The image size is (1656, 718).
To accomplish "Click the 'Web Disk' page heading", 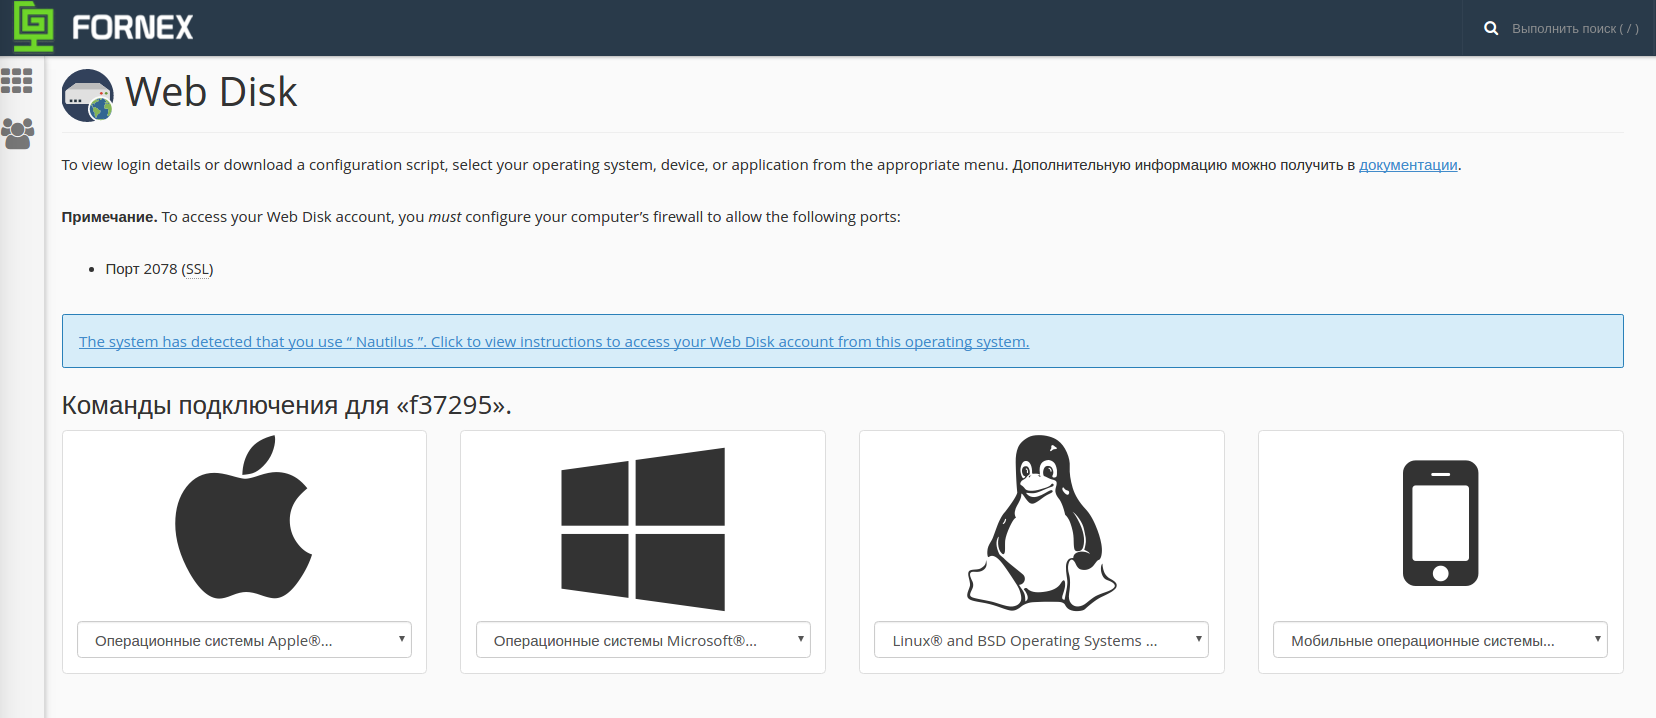I will (211, 92).
